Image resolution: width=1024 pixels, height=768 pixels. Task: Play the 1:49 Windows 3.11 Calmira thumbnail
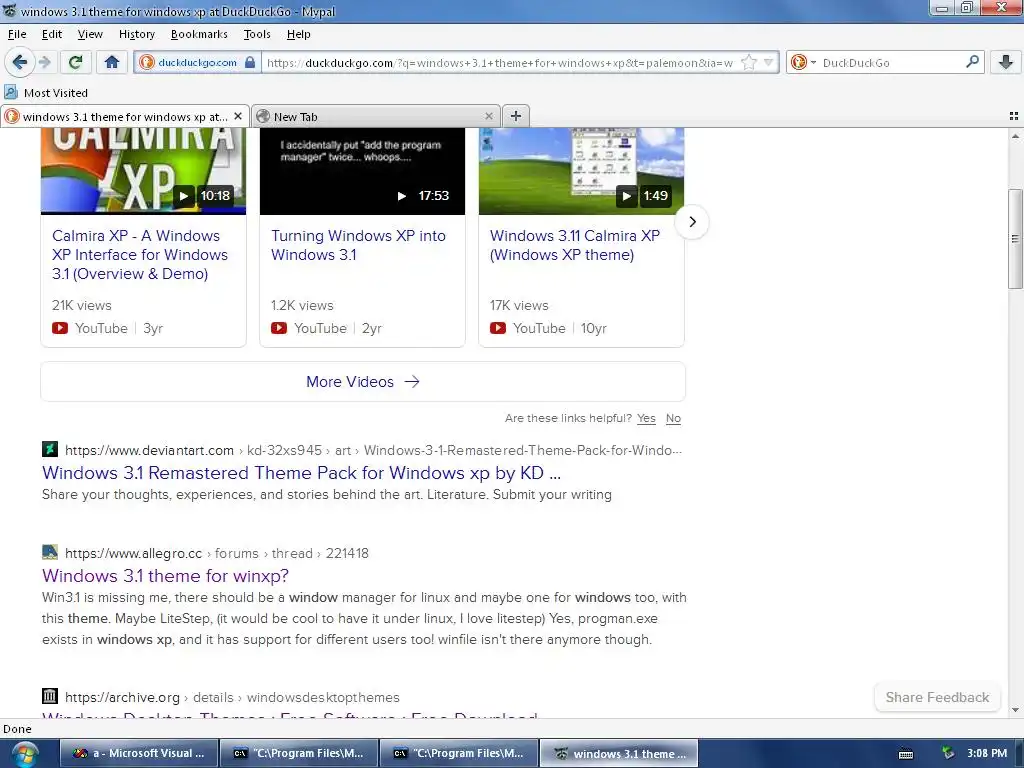pyautogui.click(x=581, y=171)
